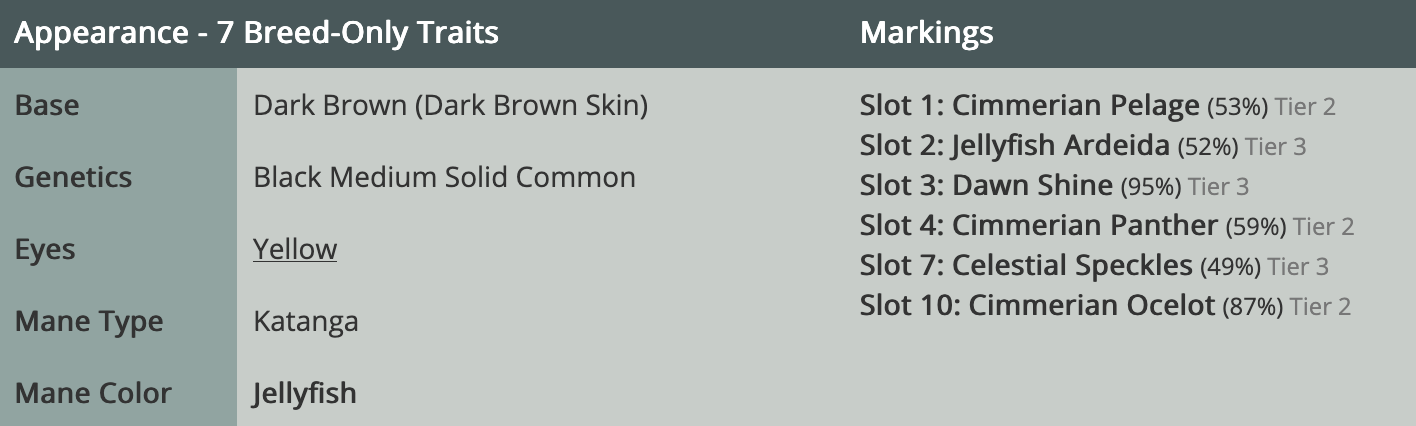Click the Yellow eyes link
Image resolution: width=1416 pixels, height=426 pixels.
tap(295, 249)
